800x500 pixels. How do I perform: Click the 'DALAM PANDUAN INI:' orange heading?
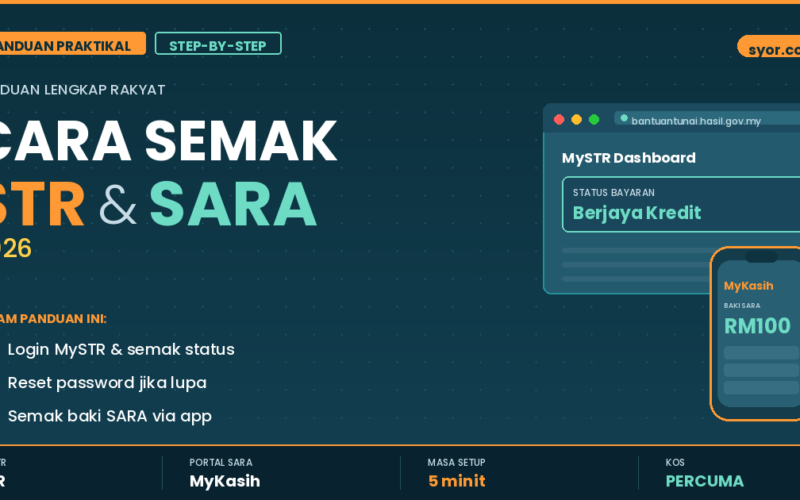click(x=53, y=319)
